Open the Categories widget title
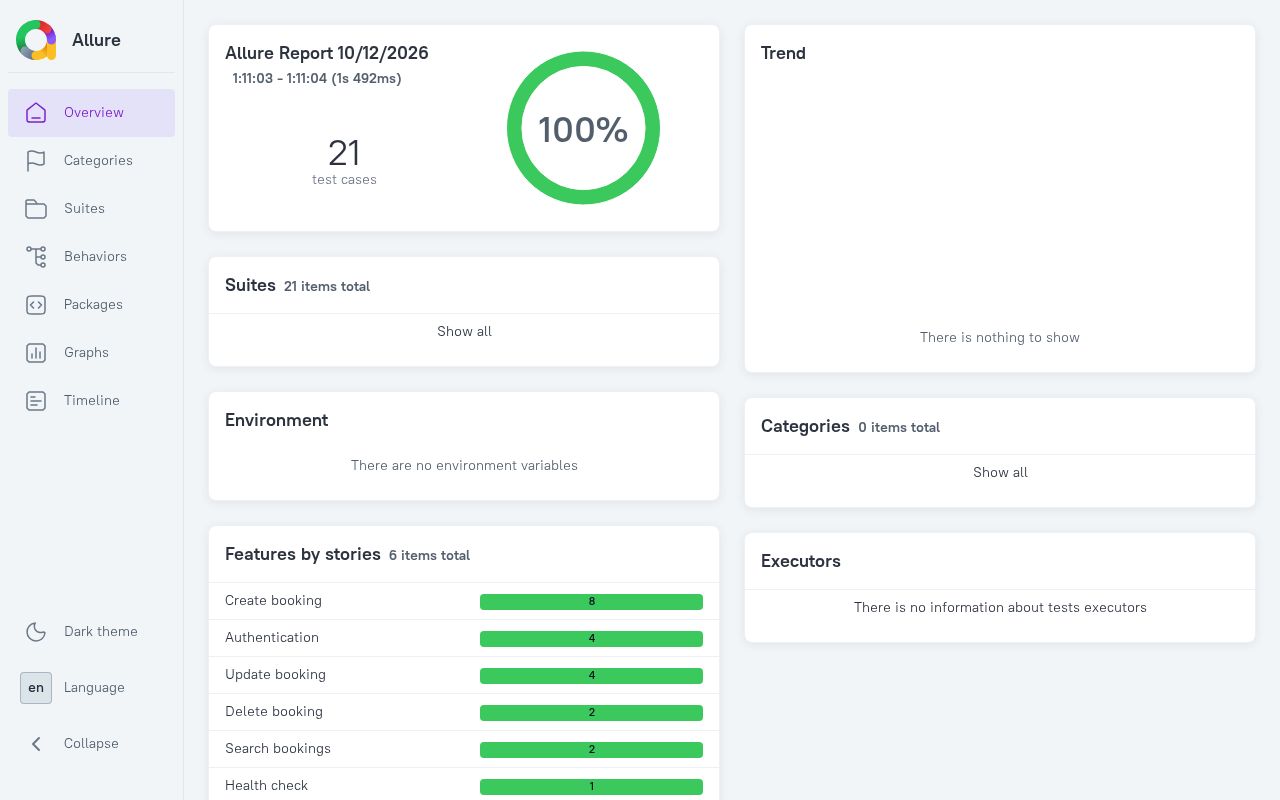The image size is (1280, 800). (805, 426)
